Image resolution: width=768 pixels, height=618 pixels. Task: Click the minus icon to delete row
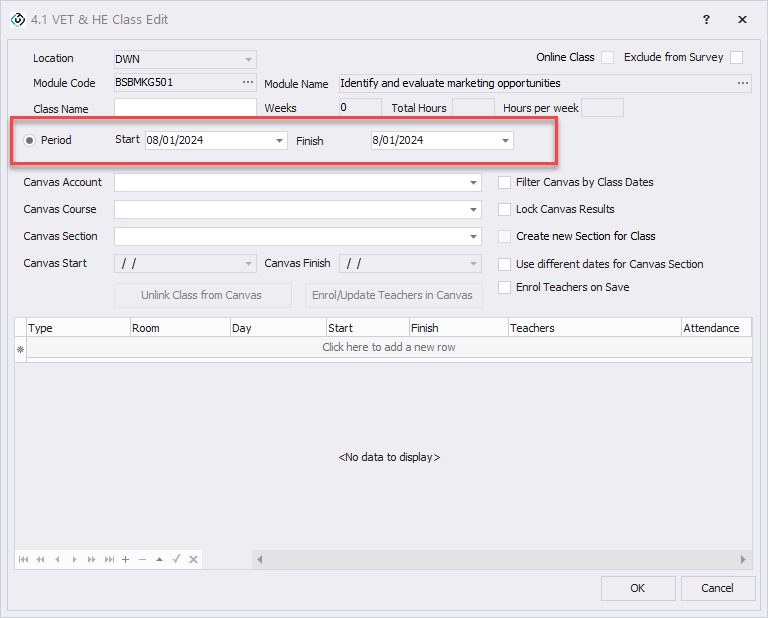142,560
